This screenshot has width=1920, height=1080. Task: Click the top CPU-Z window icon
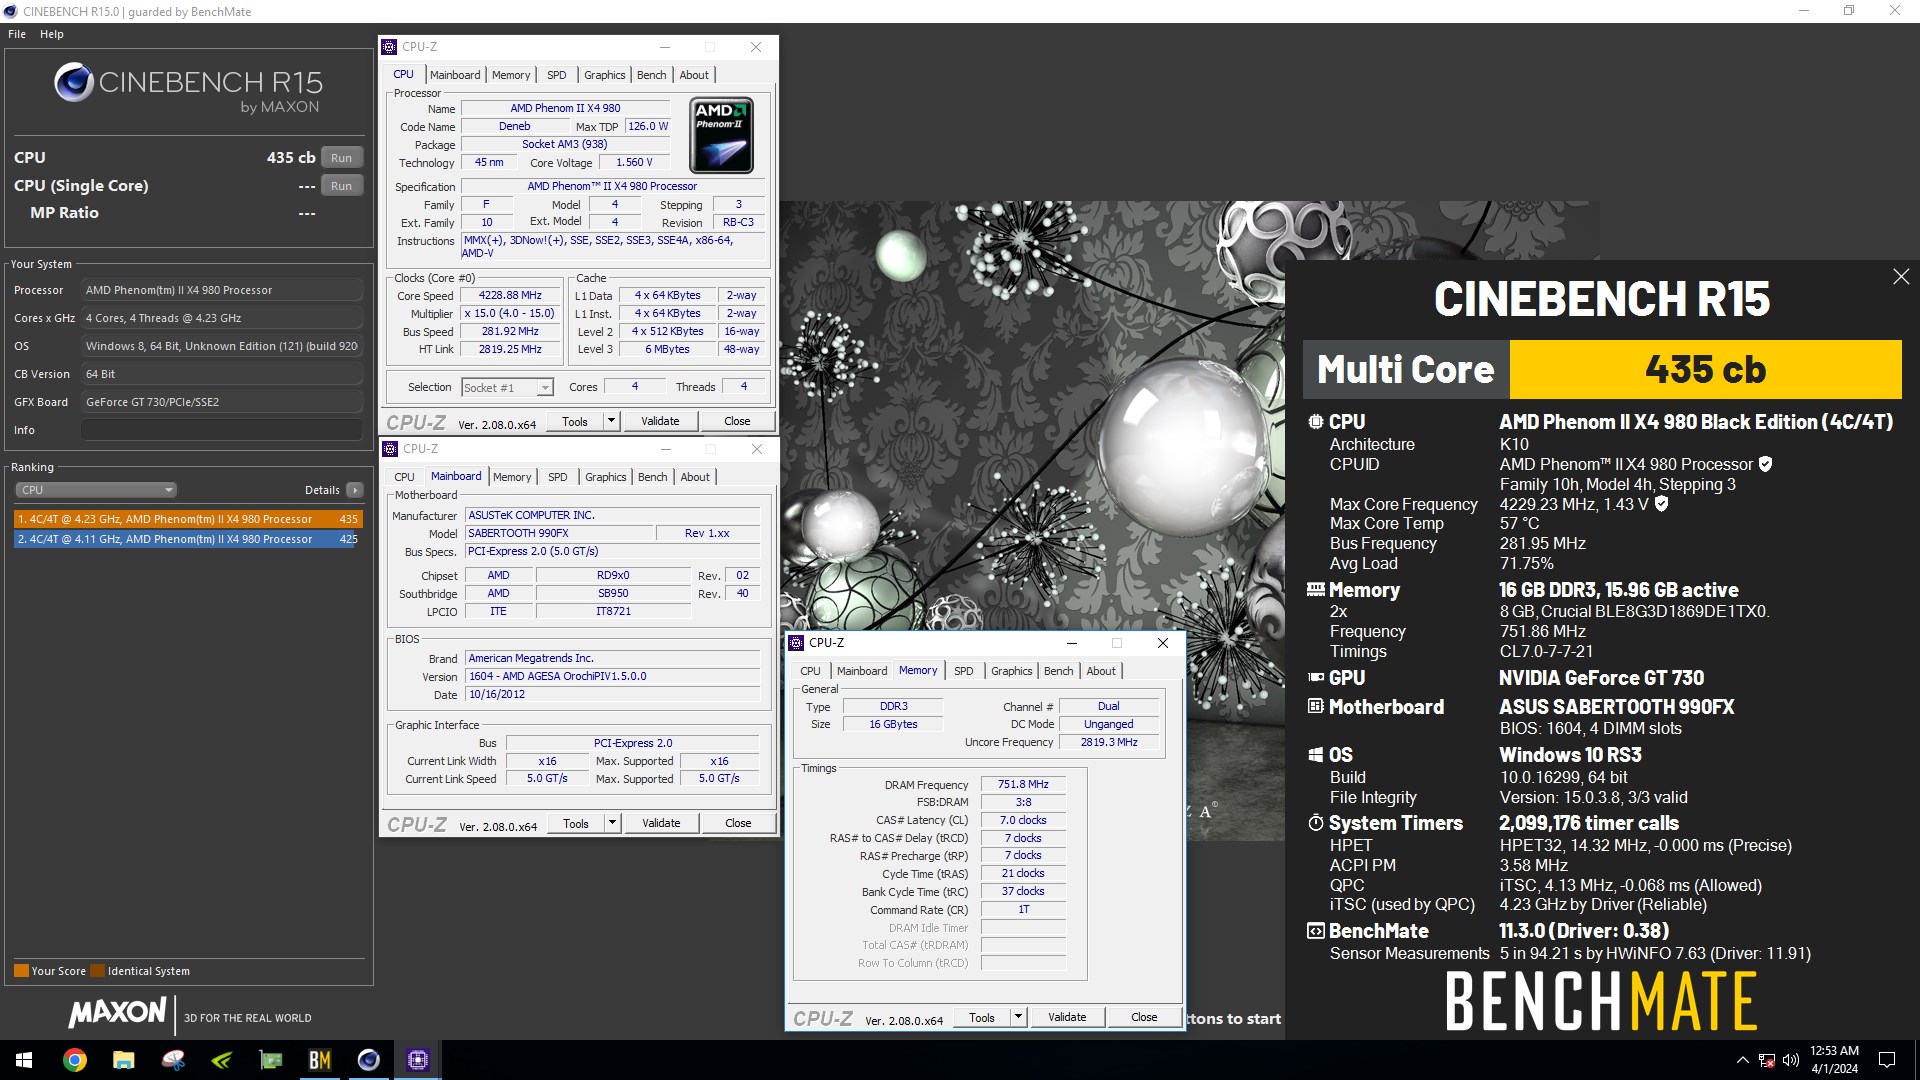(390, 47)
